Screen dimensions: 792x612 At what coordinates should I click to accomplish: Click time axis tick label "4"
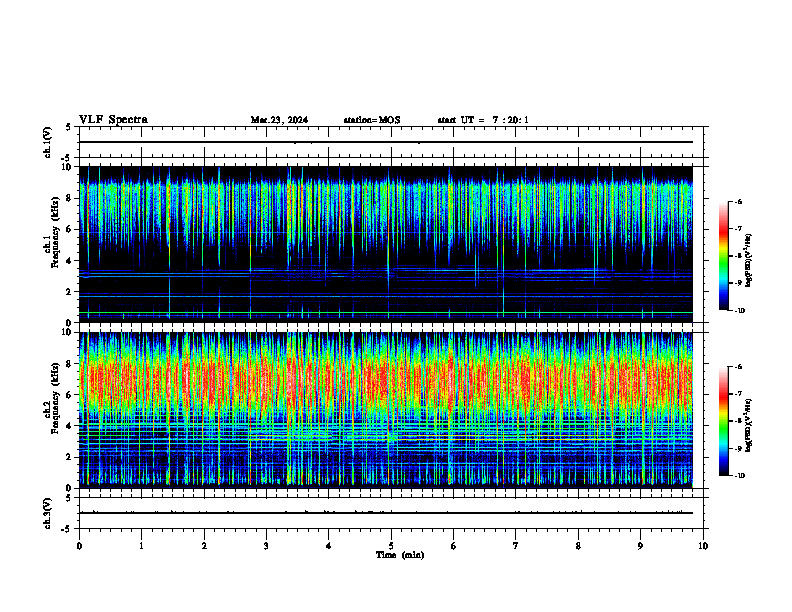tap(328, 546)
